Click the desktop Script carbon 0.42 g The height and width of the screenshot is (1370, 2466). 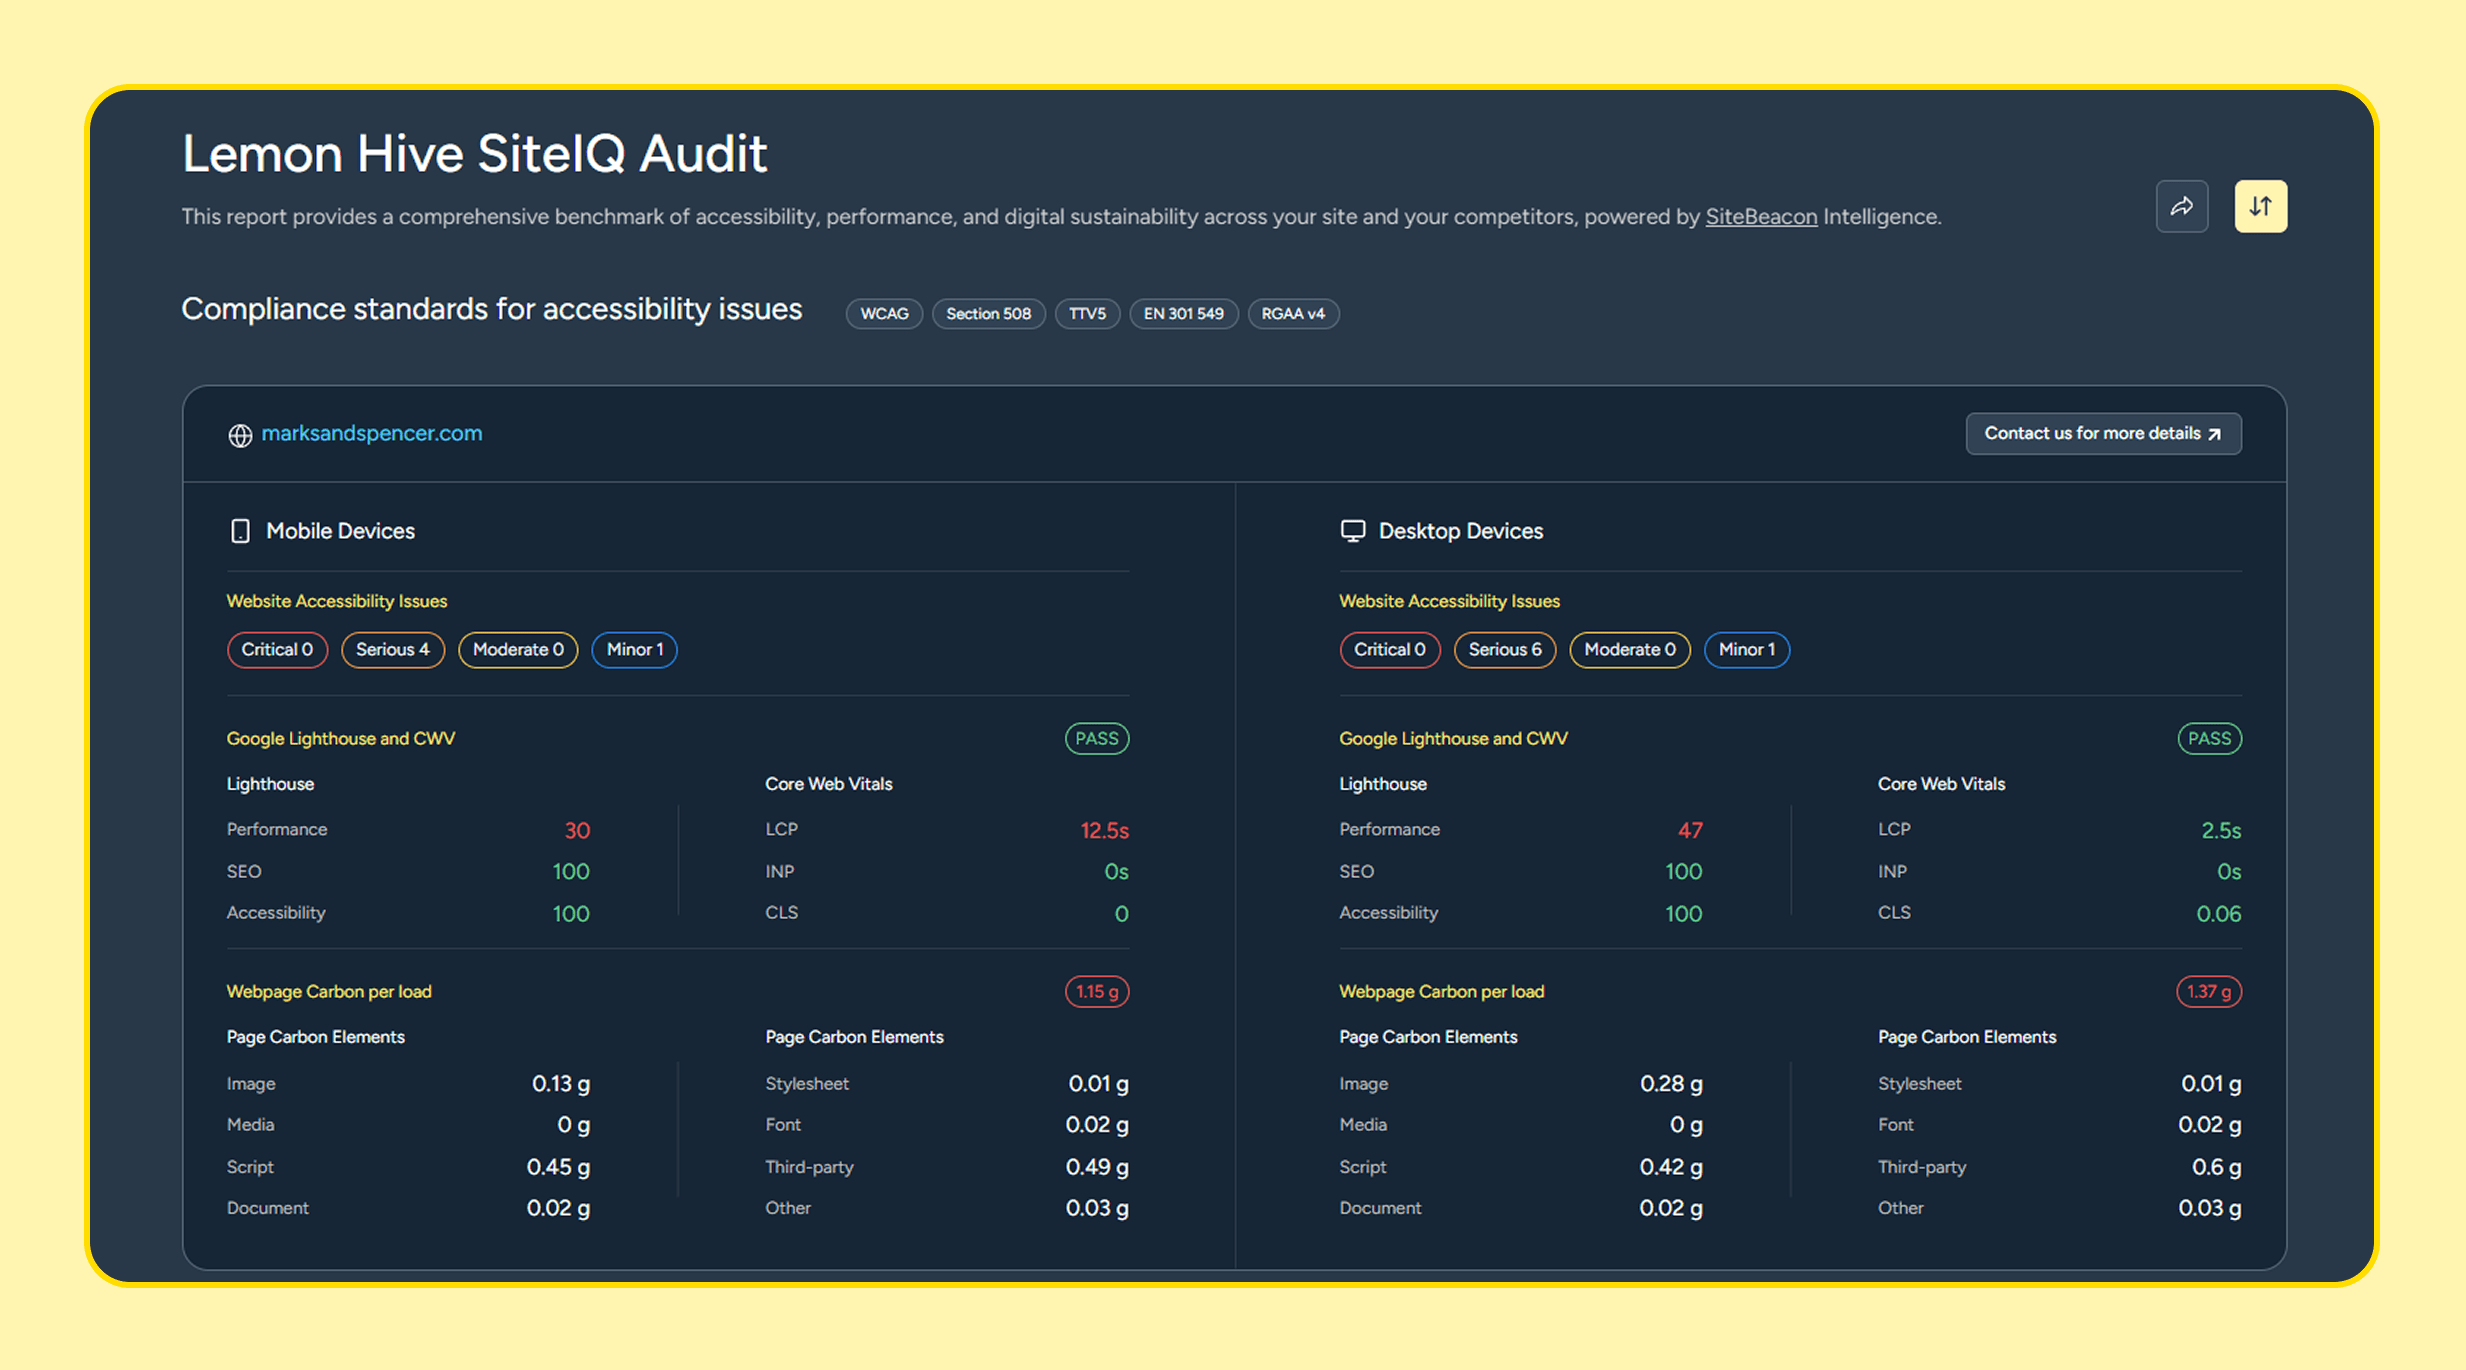click(x=1671, y=1166)
